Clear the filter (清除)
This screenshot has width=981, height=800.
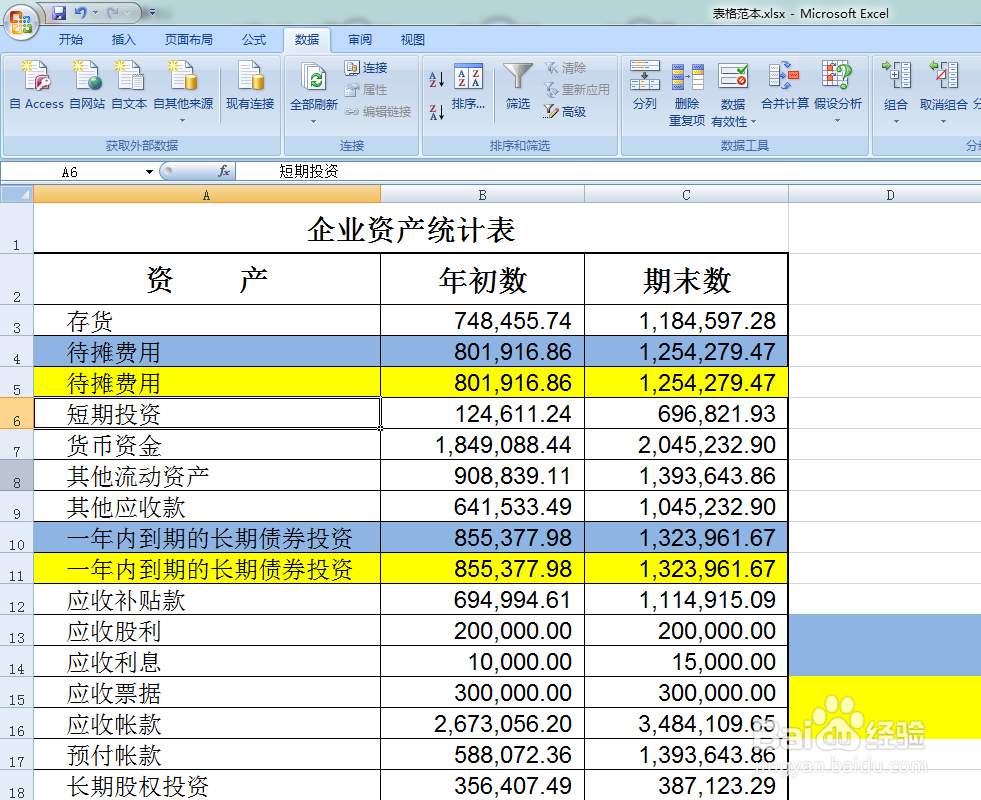565,68
